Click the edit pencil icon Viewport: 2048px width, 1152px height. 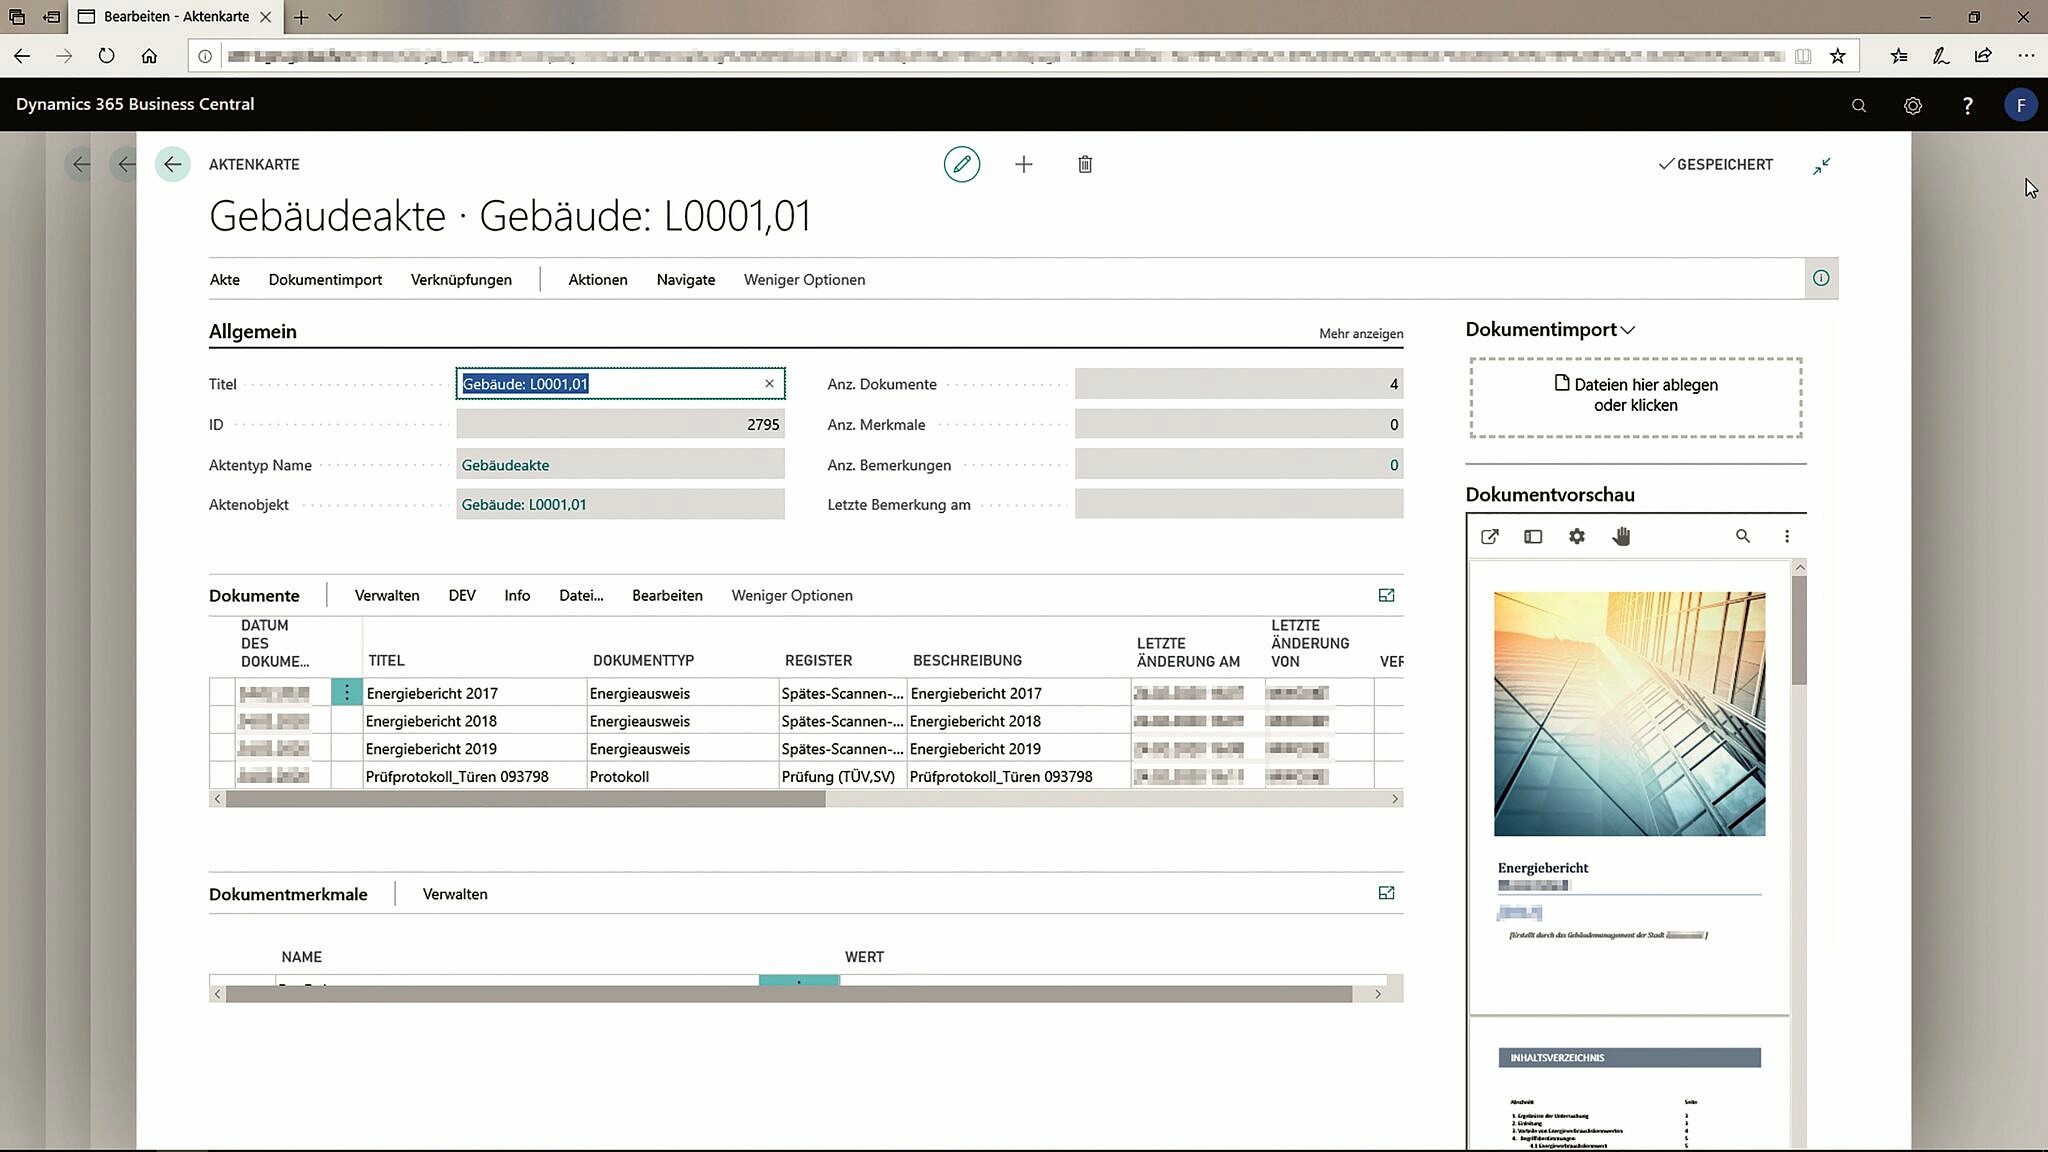961,164
